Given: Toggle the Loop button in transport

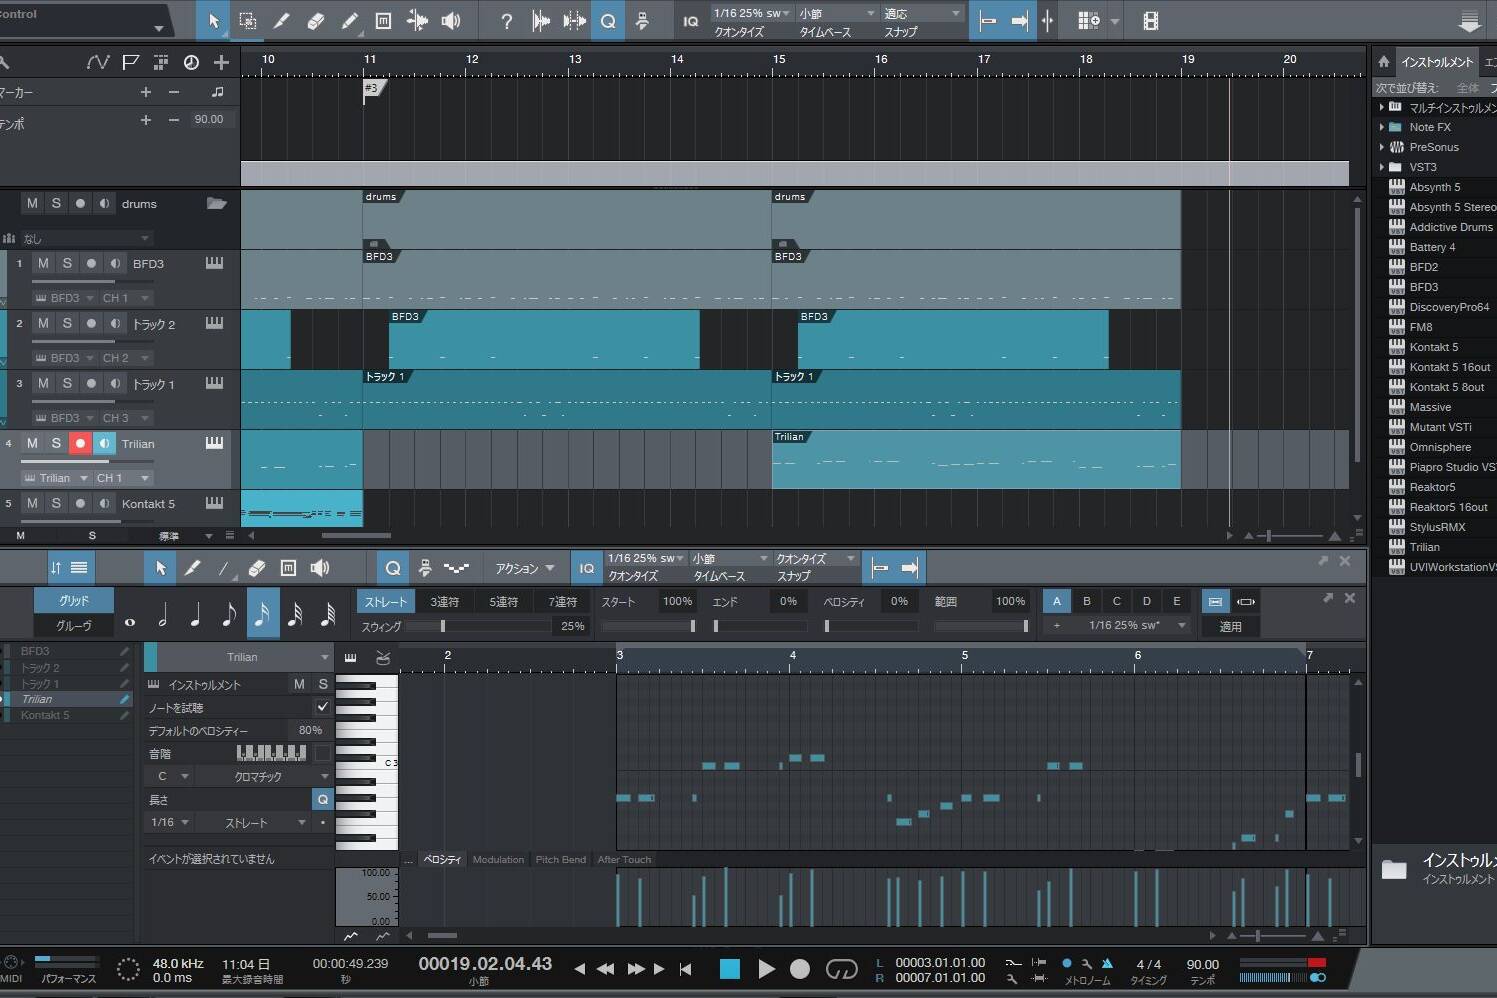Looking at the screenshot, I should tap(841, 969).
